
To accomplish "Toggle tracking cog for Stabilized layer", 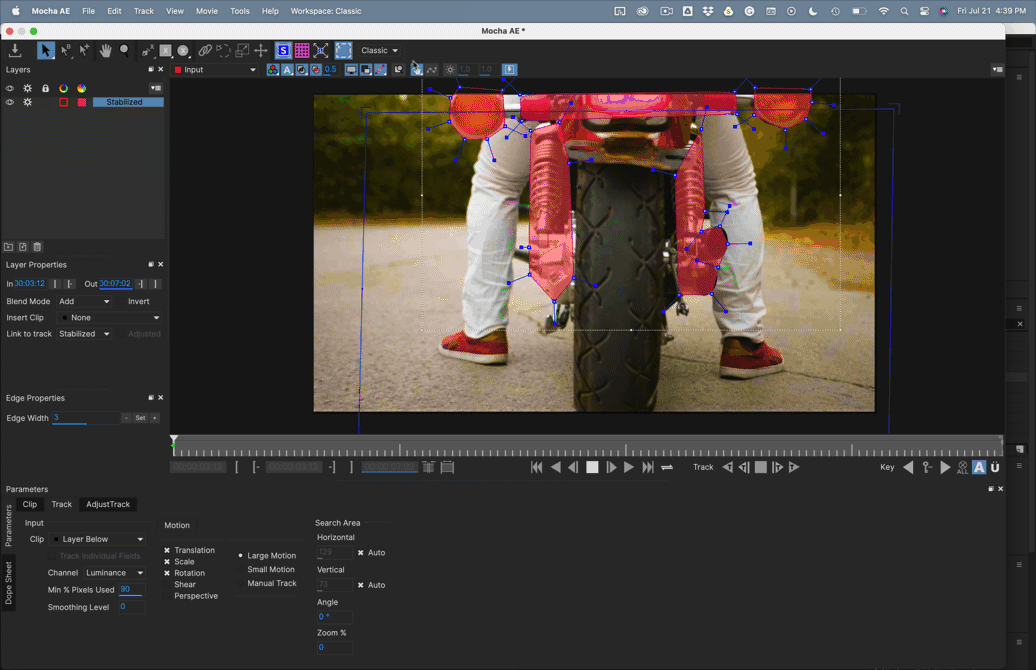I will tap(28, 102).
